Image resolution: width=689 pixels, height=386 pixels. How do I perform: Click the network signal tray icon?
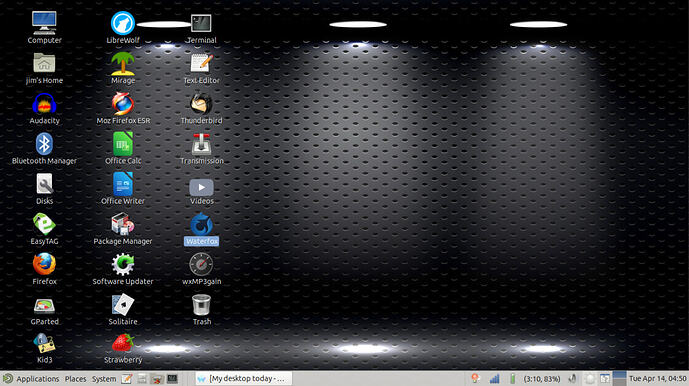tap(494, 379)
